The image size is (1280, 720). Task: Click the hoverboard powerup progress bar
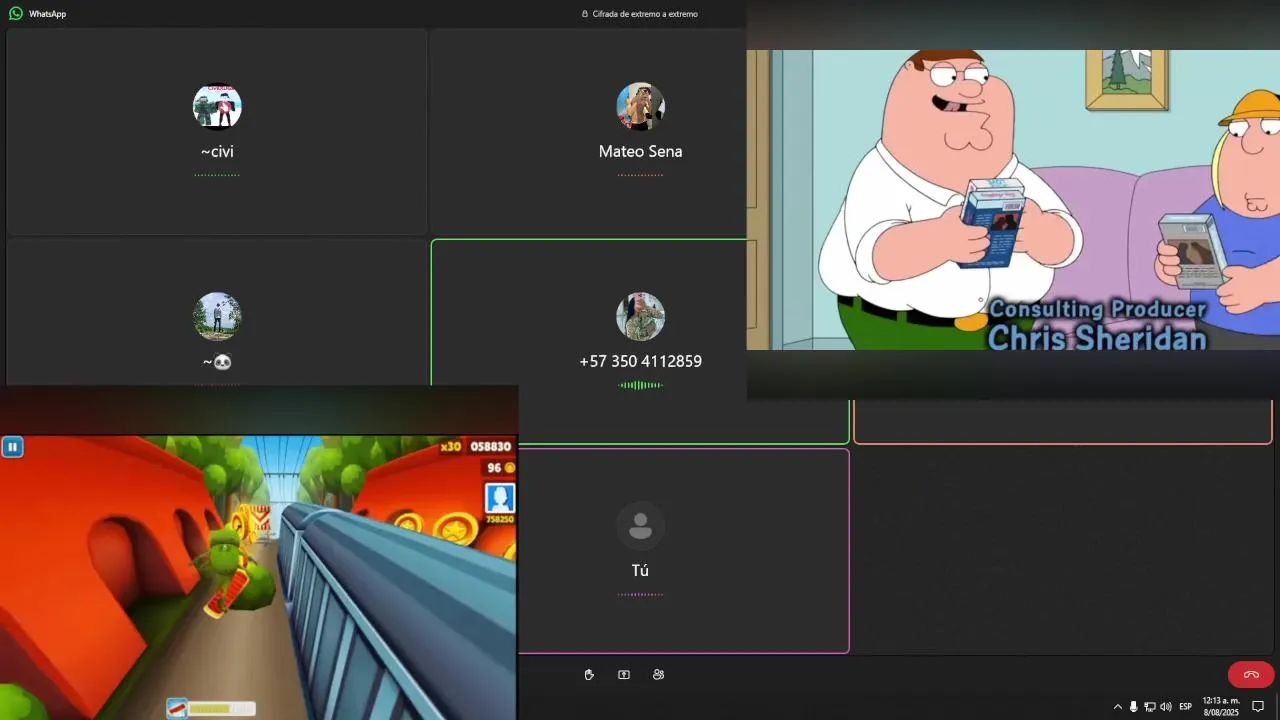coord(222,709)
